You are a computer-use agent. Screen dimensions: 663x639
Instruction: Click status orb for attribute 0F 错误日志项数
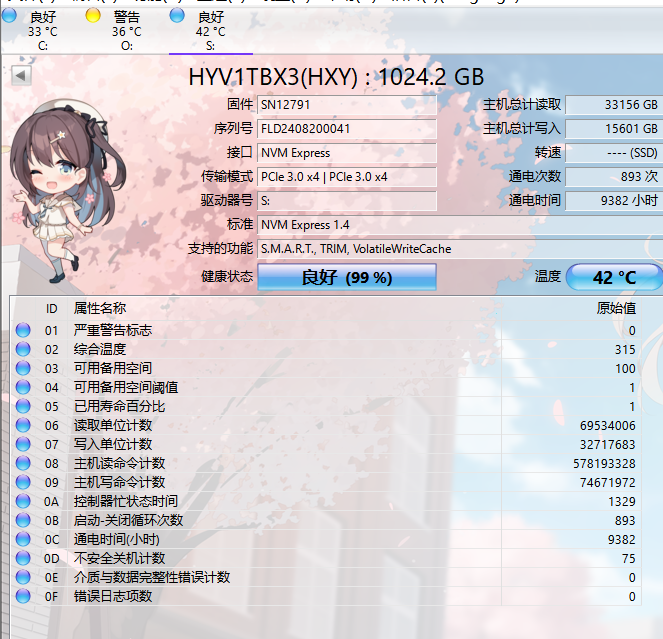tap(23, 596)
